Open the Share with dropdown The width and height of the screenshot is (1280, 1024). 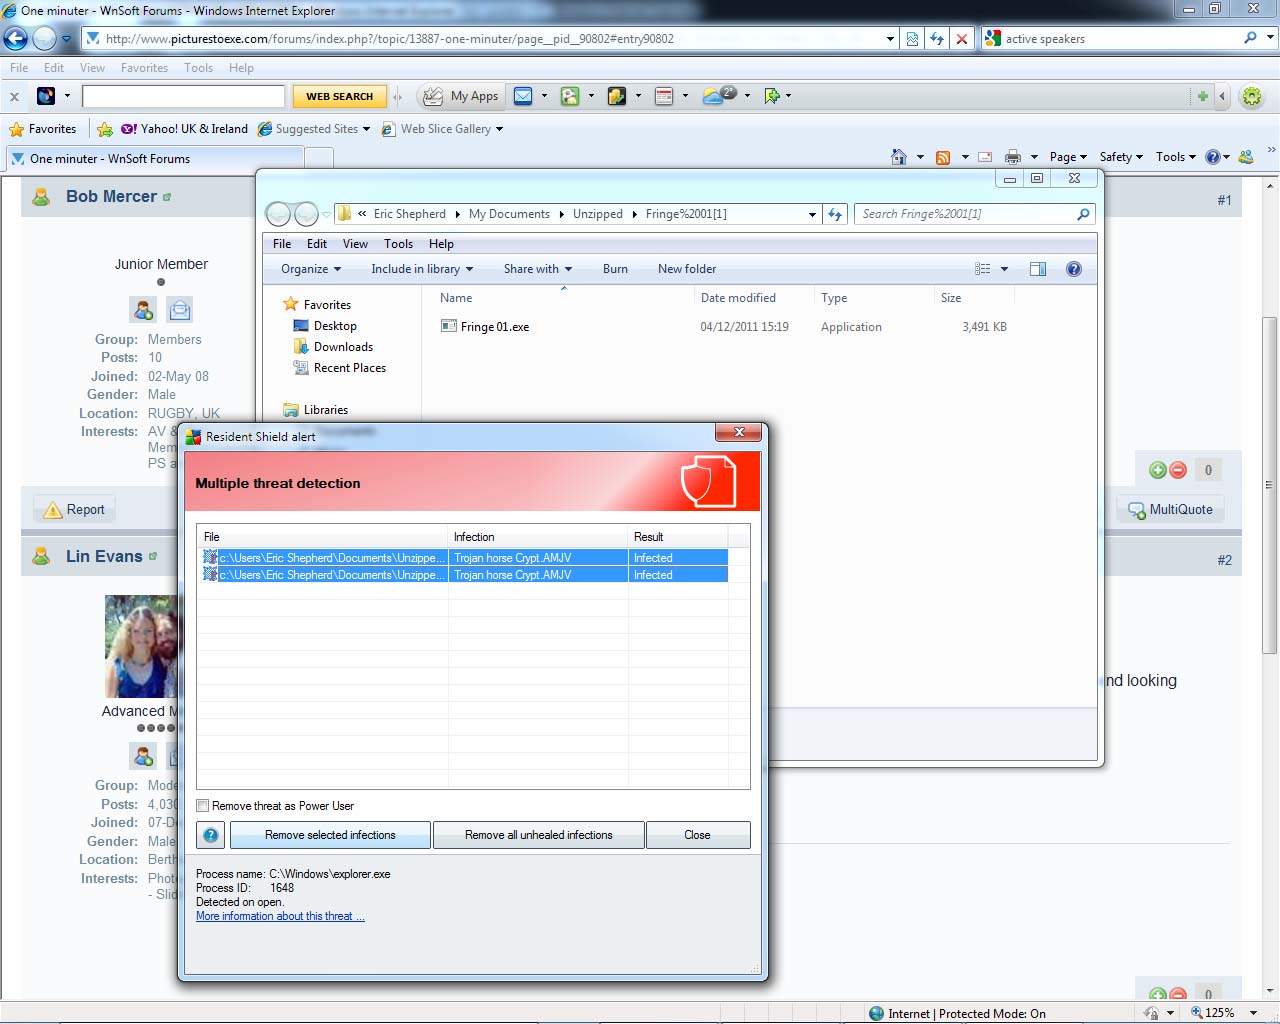click(x=537, y=269)
